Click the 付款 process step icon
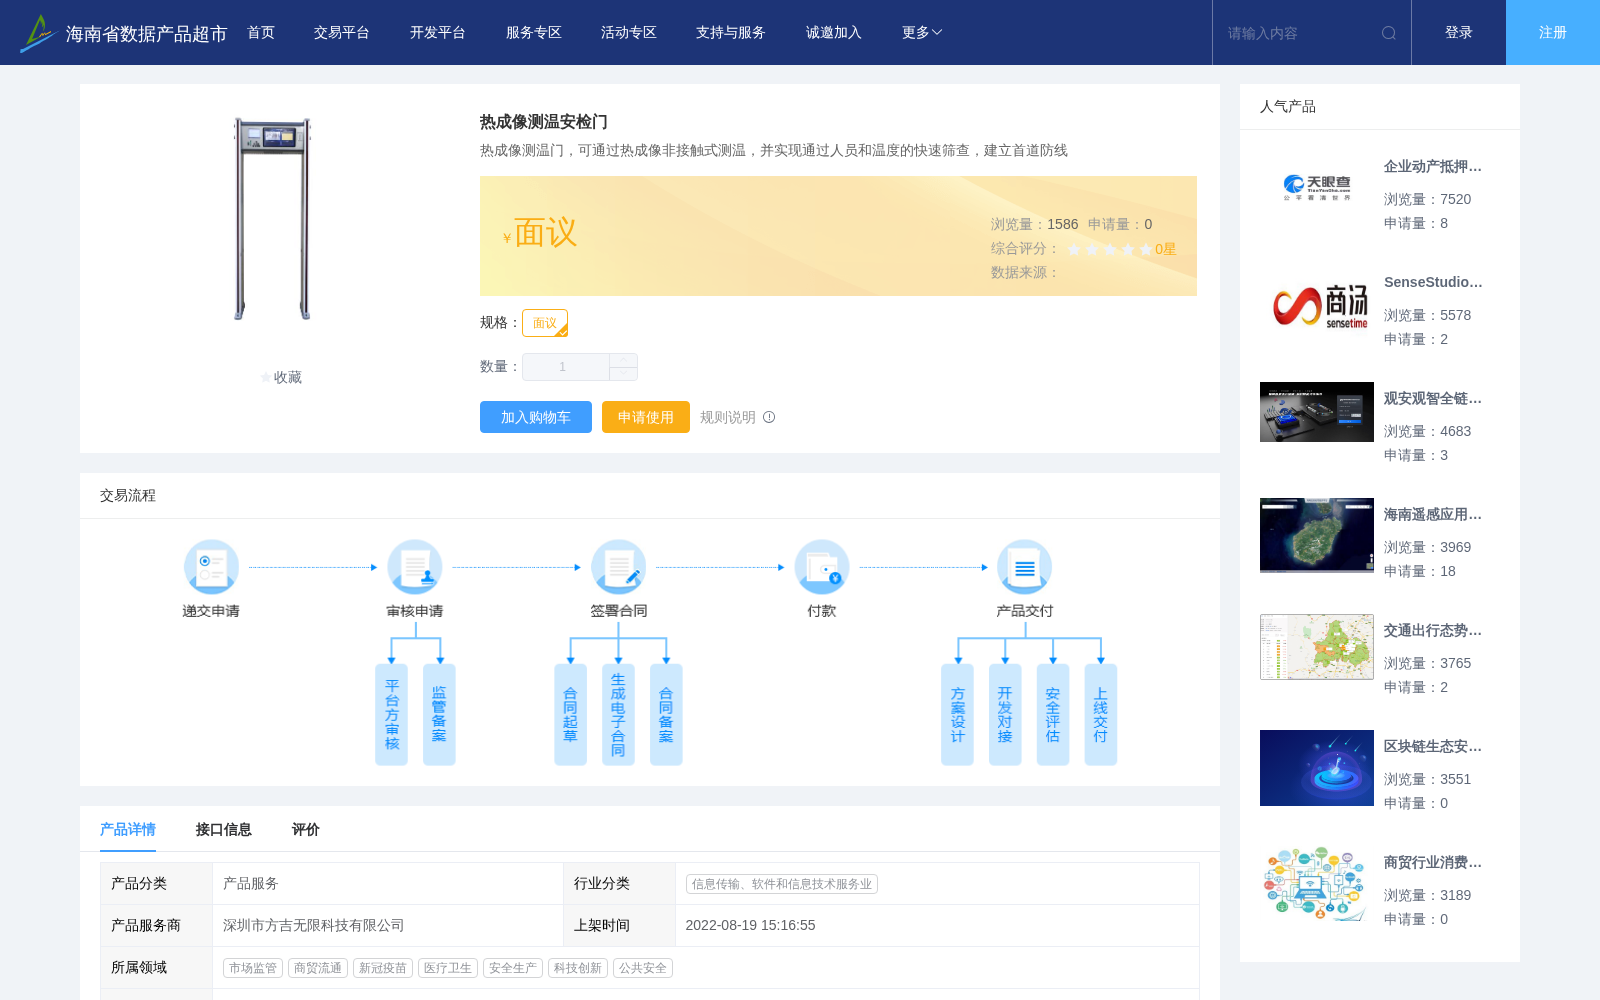The image size is (1600, 1000). coord(822,567)
